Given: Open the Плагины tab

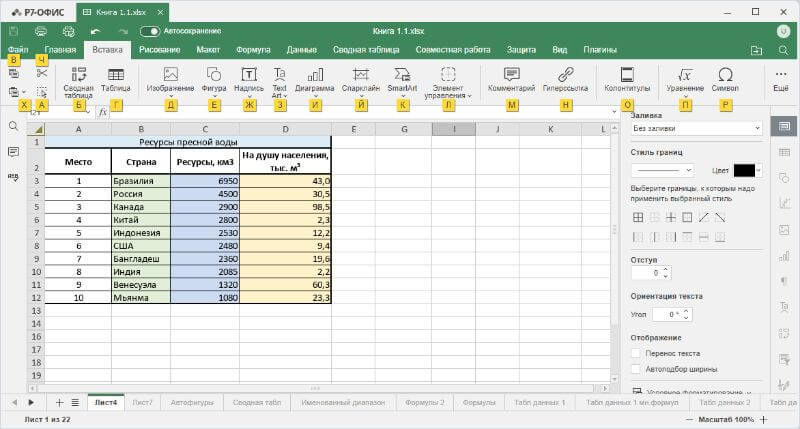Looking at the screenshot, I should [600, 50].
